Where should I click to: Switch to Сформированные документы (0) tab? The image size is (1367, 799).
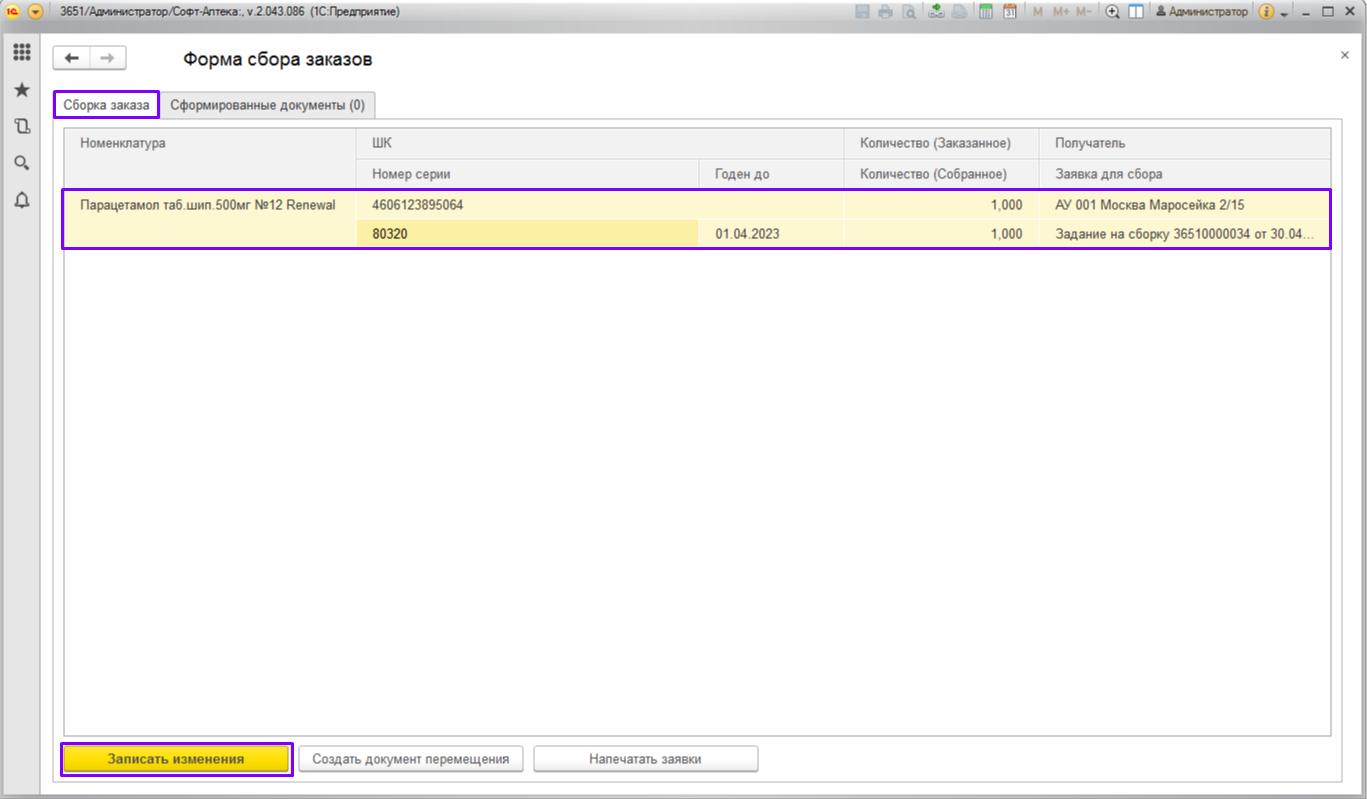tap(267, 104)
